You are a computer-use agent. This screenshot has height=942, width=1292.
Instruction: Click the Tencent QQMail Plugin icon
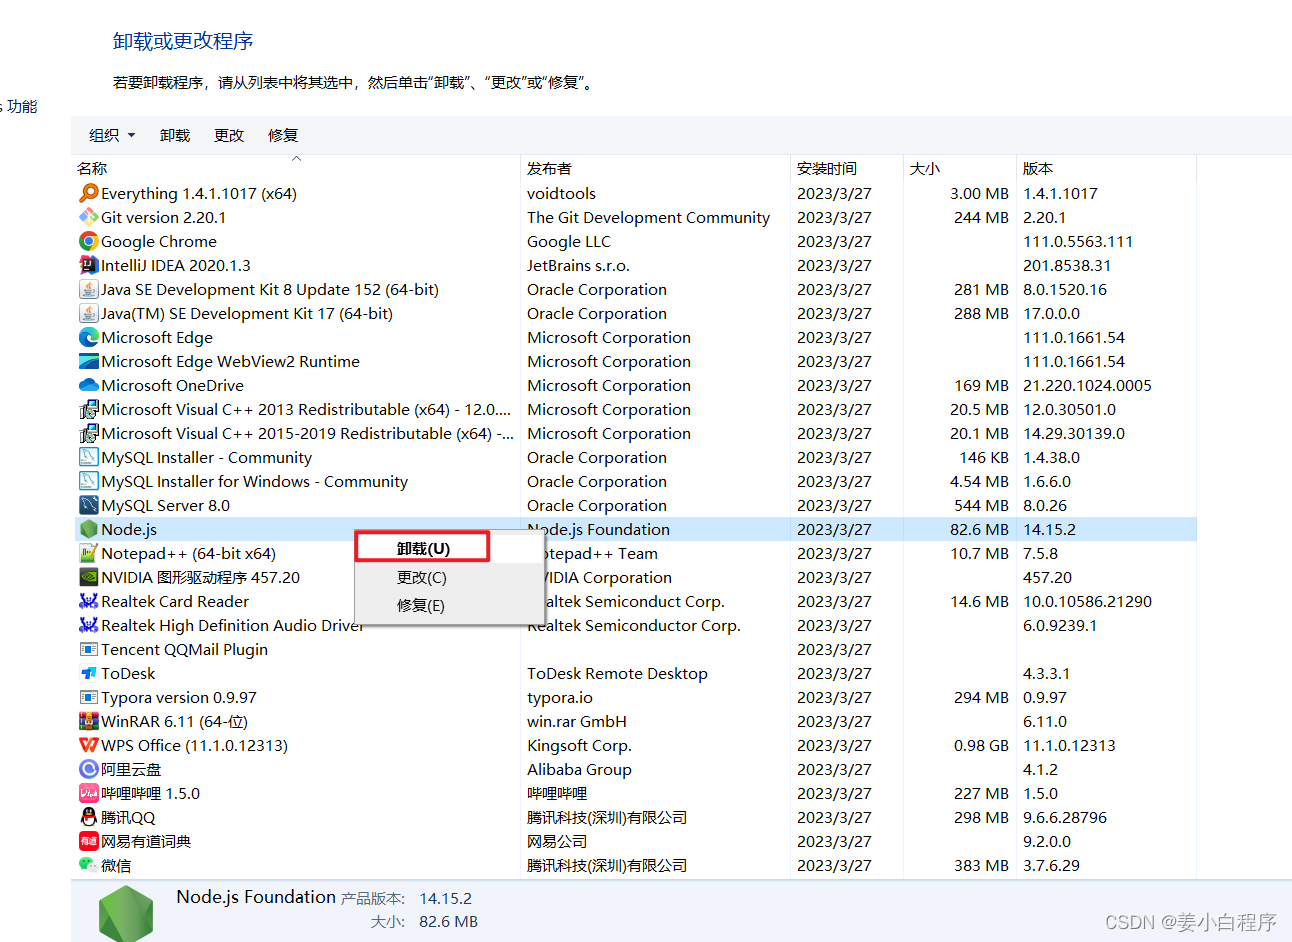click(89, 649)
